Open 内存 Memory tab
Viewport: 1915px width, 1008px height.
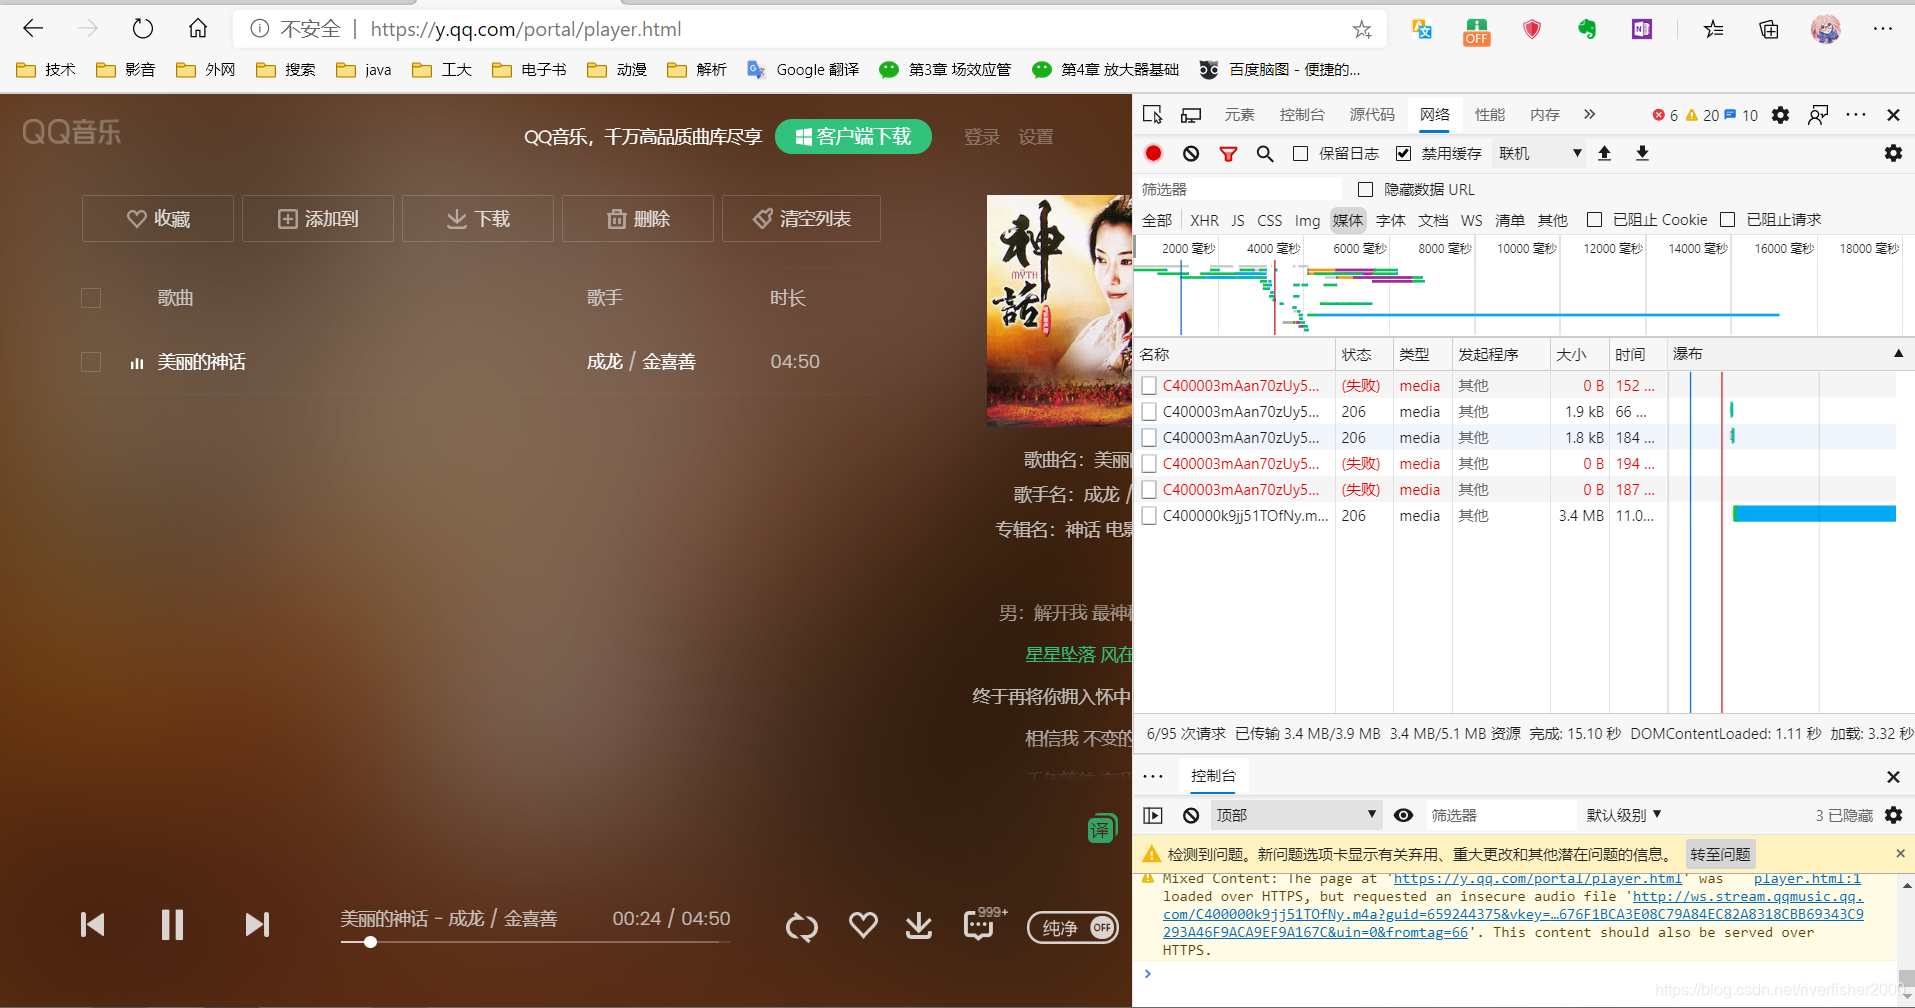1544,115
